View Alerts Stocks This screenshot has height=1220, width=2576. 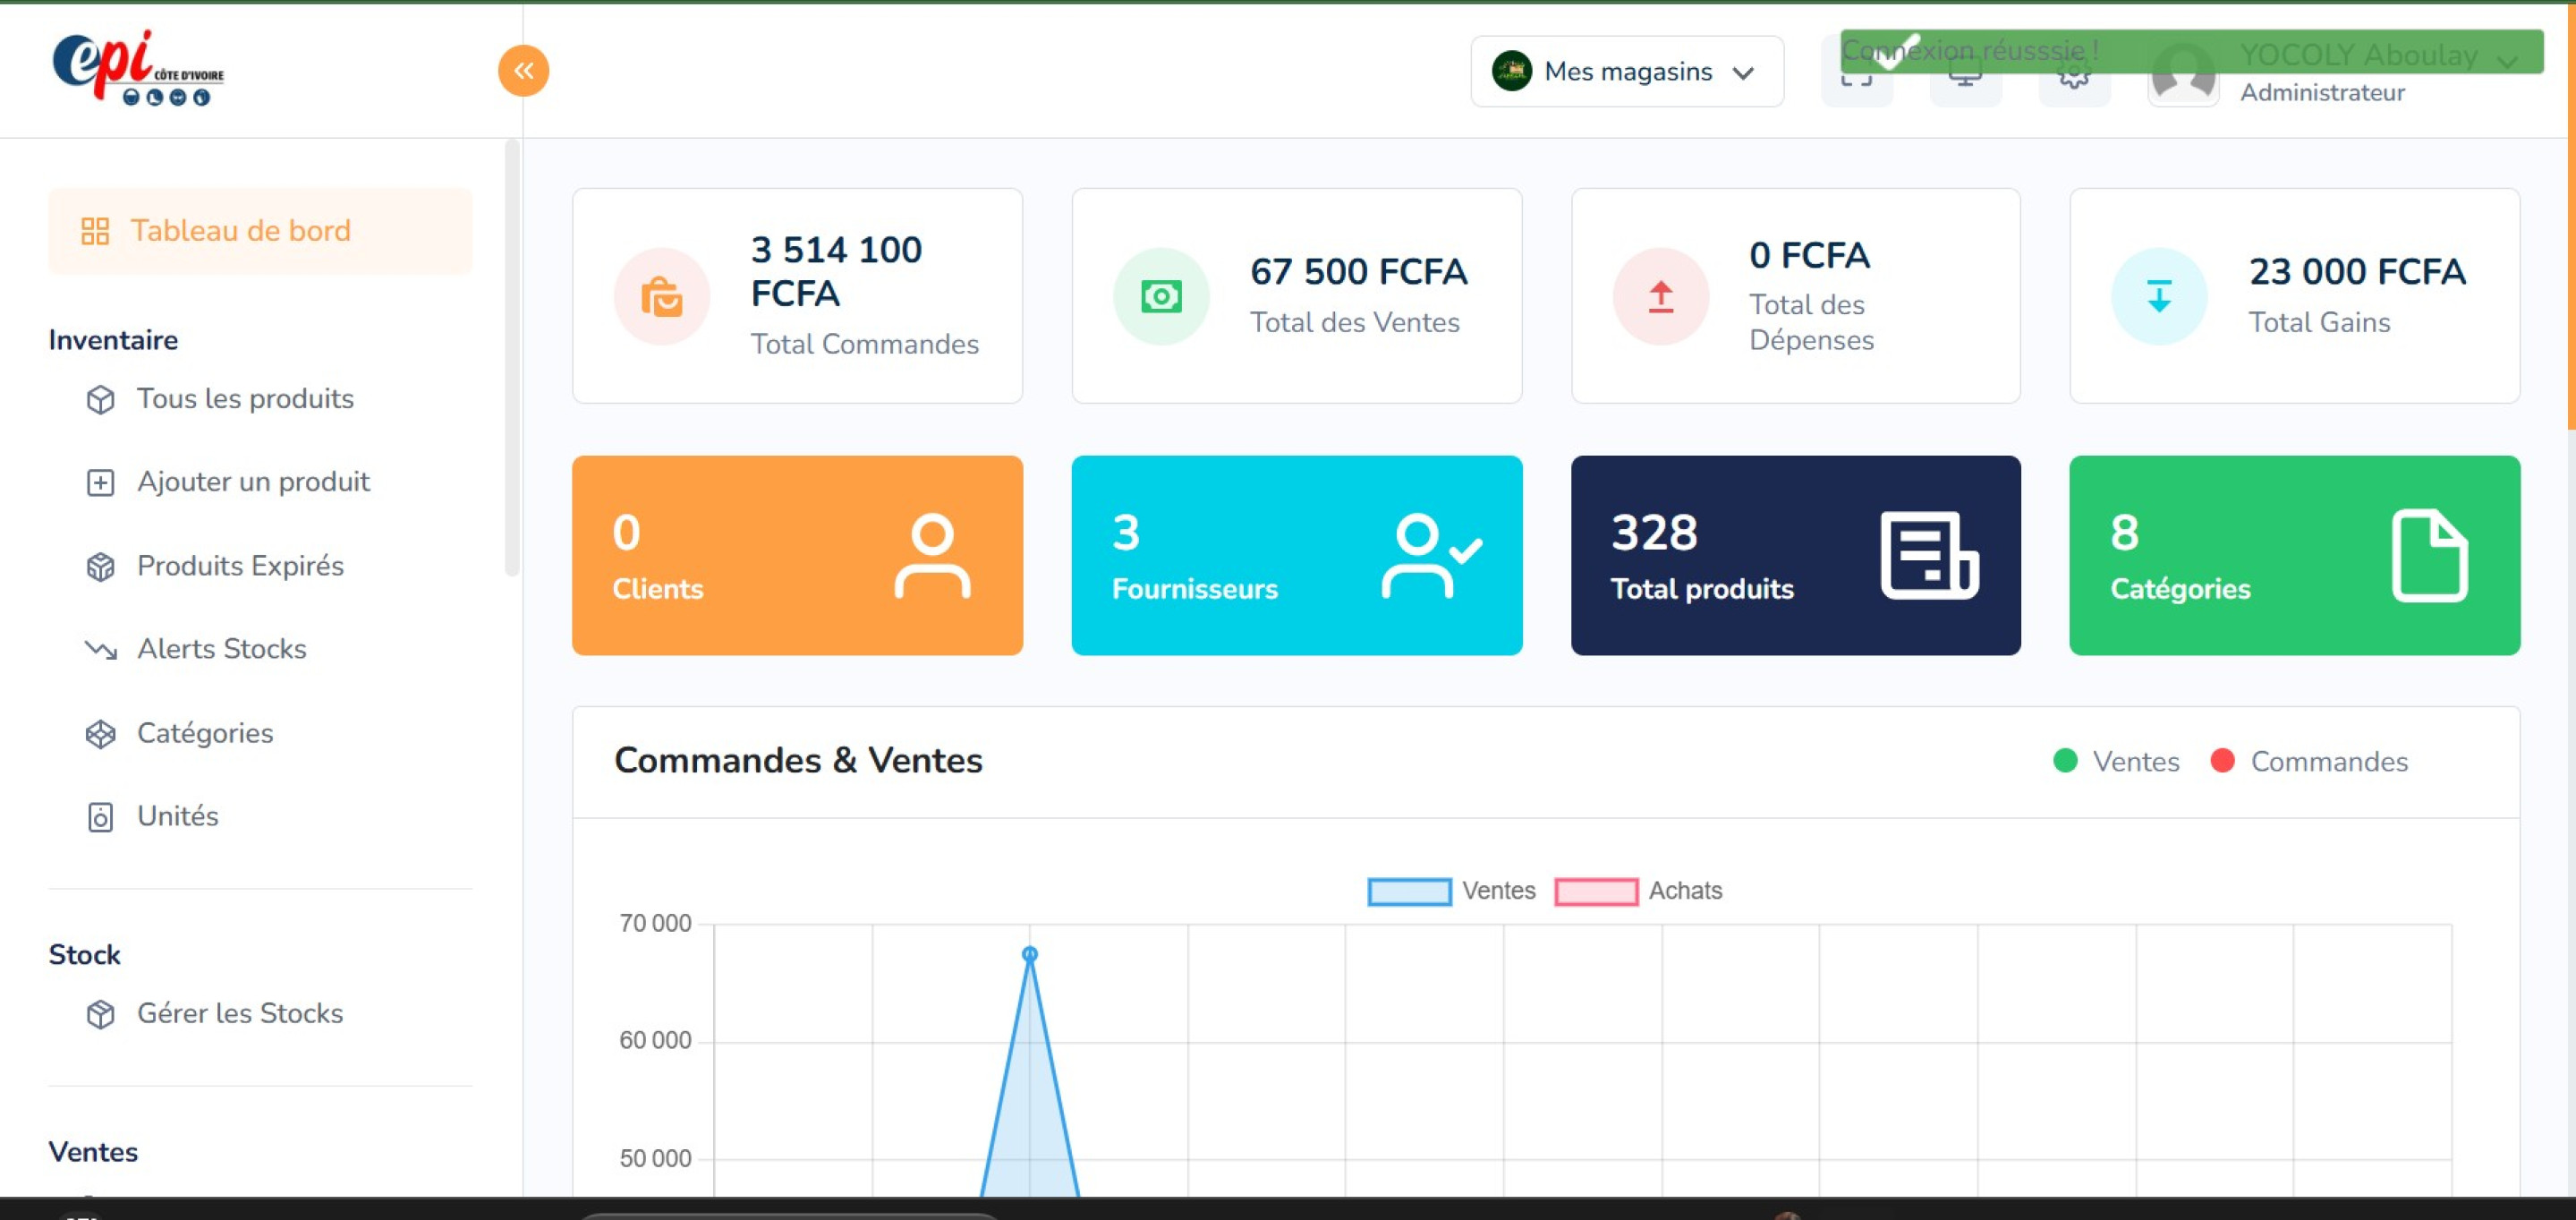(221, 648)
